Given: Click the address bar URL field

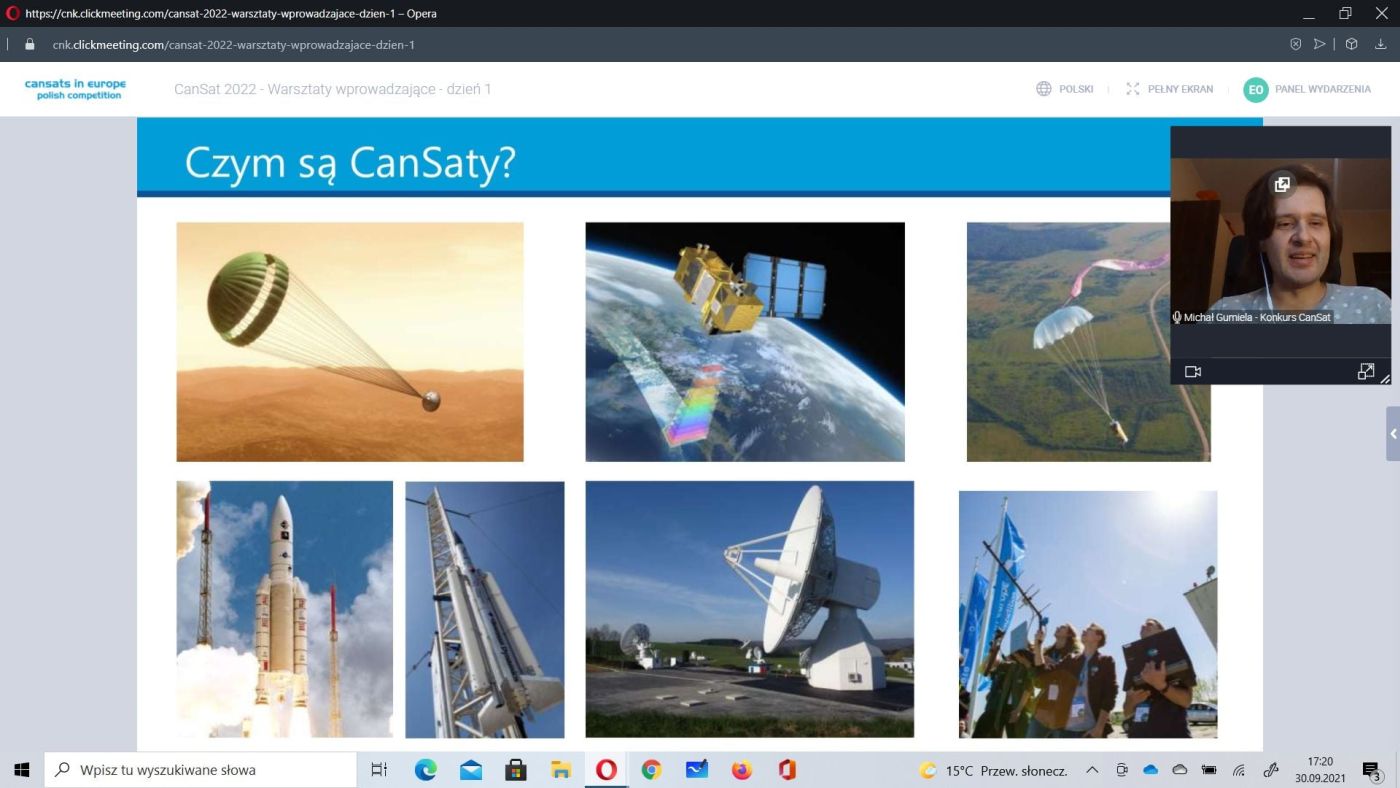Looking at the screenshot, I should pos(600,44).
